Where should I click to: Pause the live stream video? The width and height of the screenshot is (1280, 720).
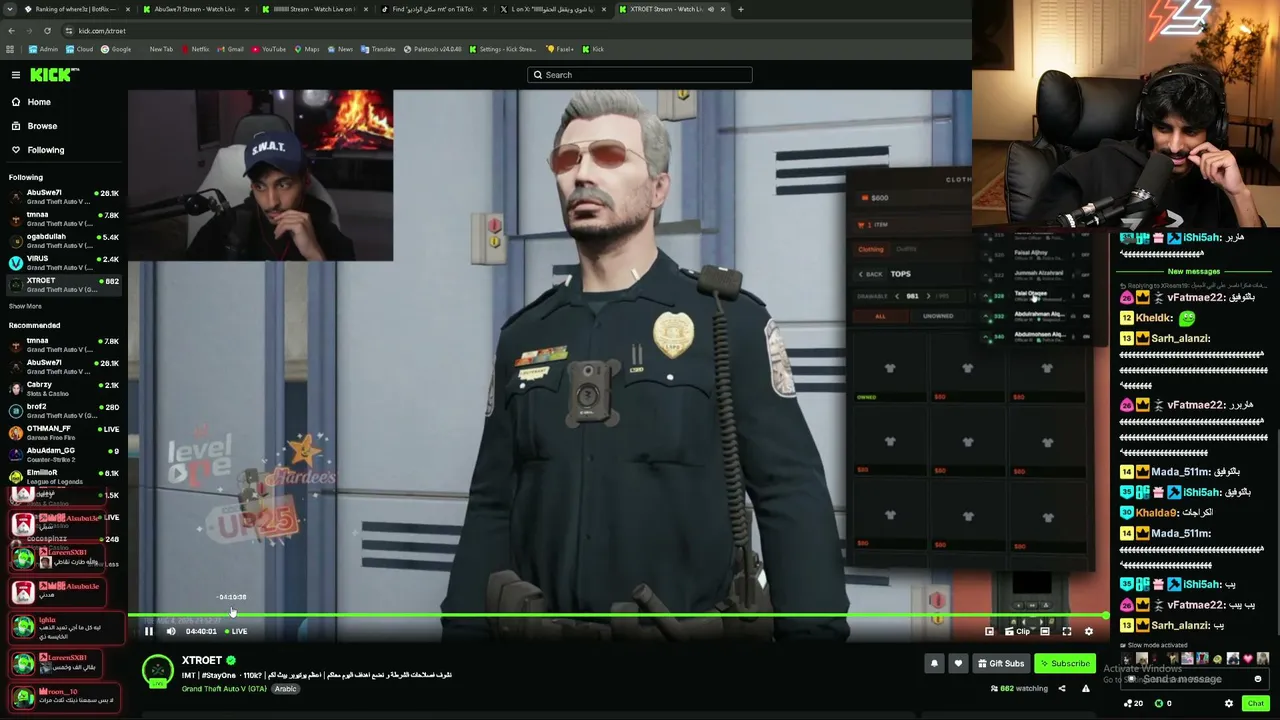click(x=149, y=631)
